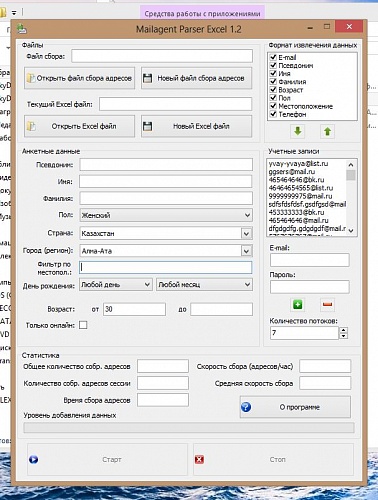Click the Уровень добавления данных progress bar
Screen dimensions: 378x500
[189, 428]
